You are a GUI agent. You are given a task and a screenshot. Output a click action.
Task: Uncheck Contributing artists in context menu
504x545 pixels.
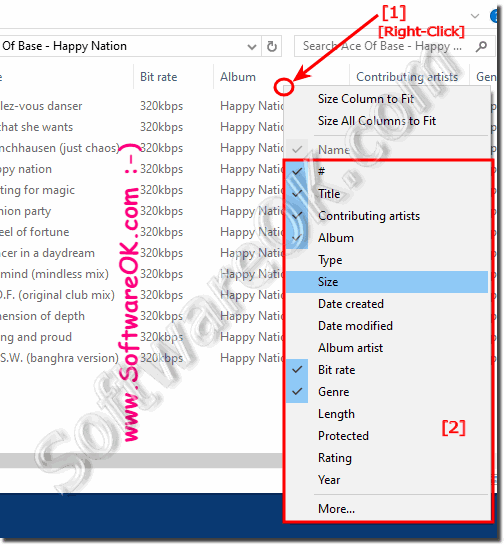[x=387, y=215]
